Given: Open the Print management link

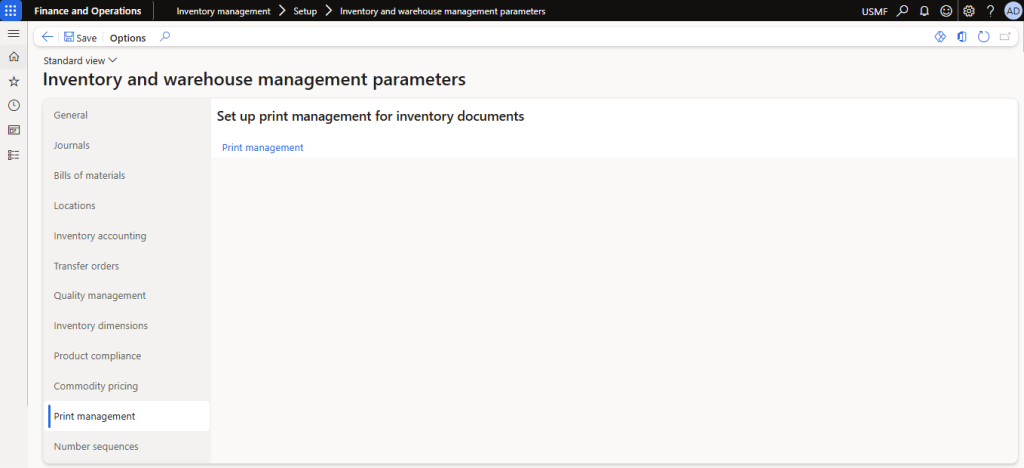Looking at the screenshot, I should [262, 147].
